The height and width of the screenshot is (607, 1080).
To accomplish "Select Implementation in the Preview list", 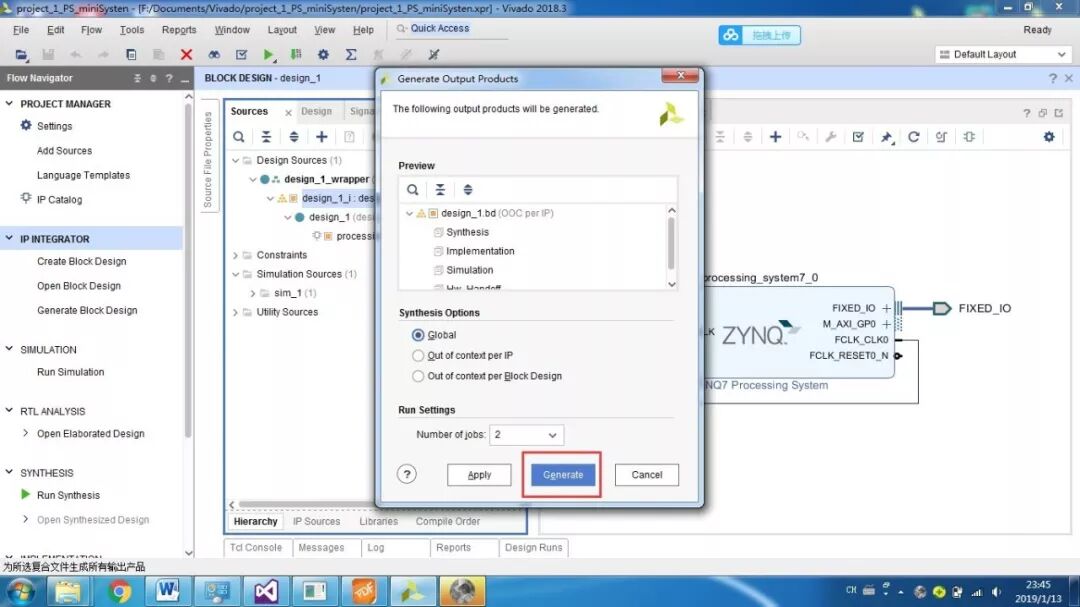I will [480, 251].
